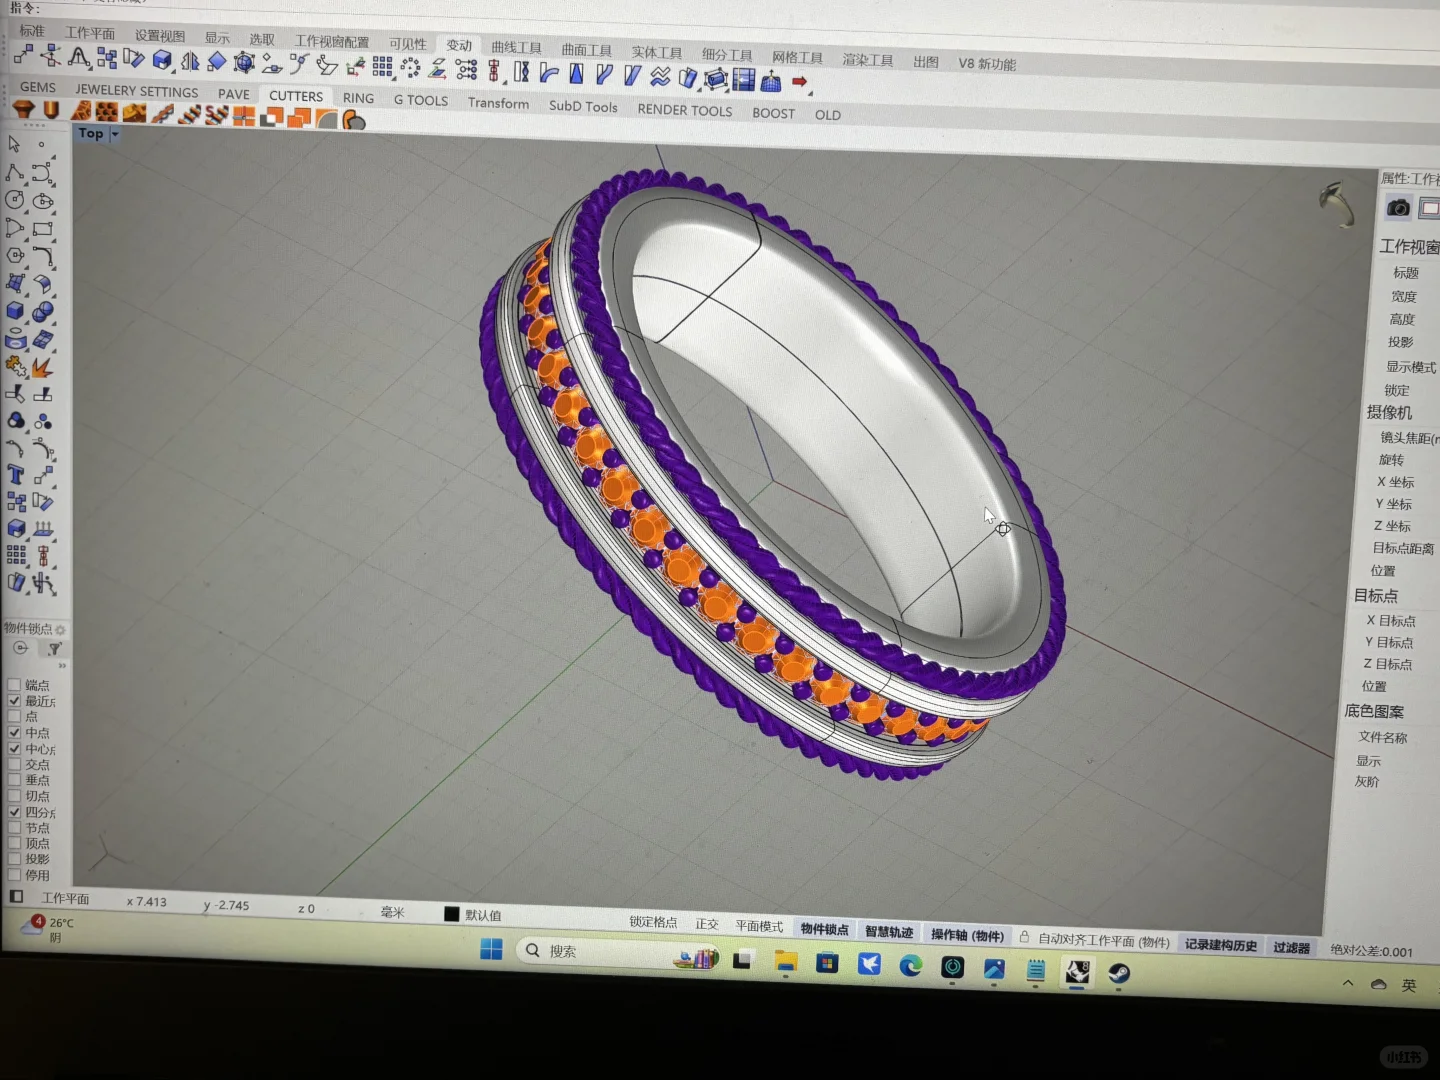Open osnap settings gear icon
The image size is (1440, 1080).
pos(60,629)
